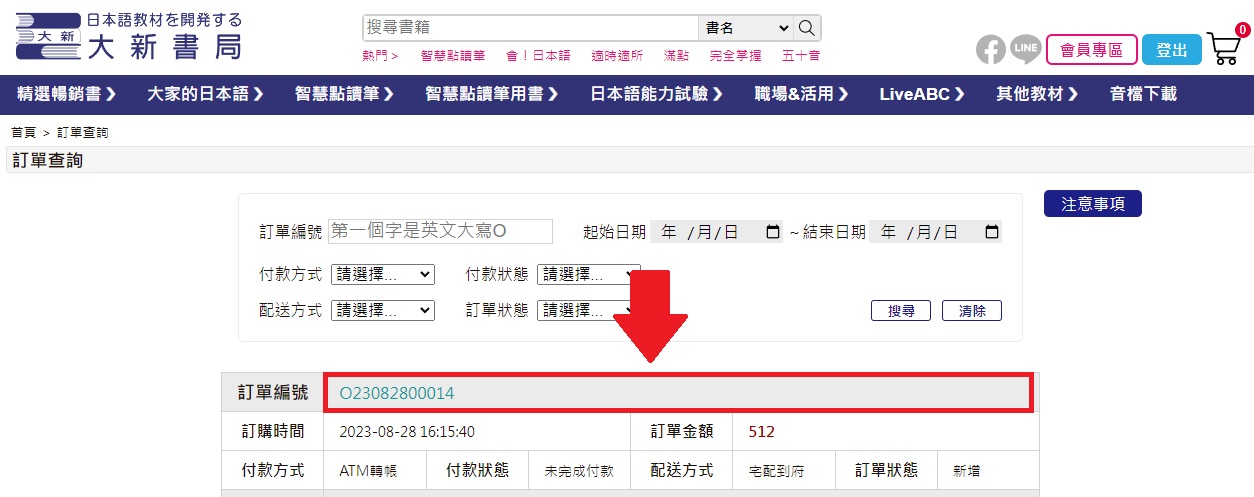Click the magnifier search icon button

808,28
